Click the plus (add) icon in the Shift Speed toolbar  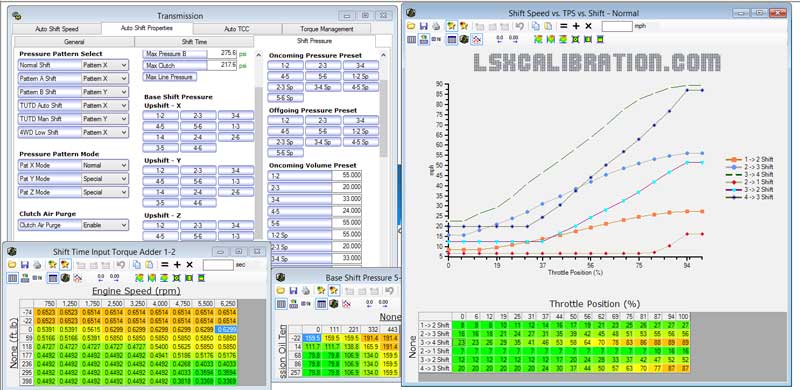[576, 26]
